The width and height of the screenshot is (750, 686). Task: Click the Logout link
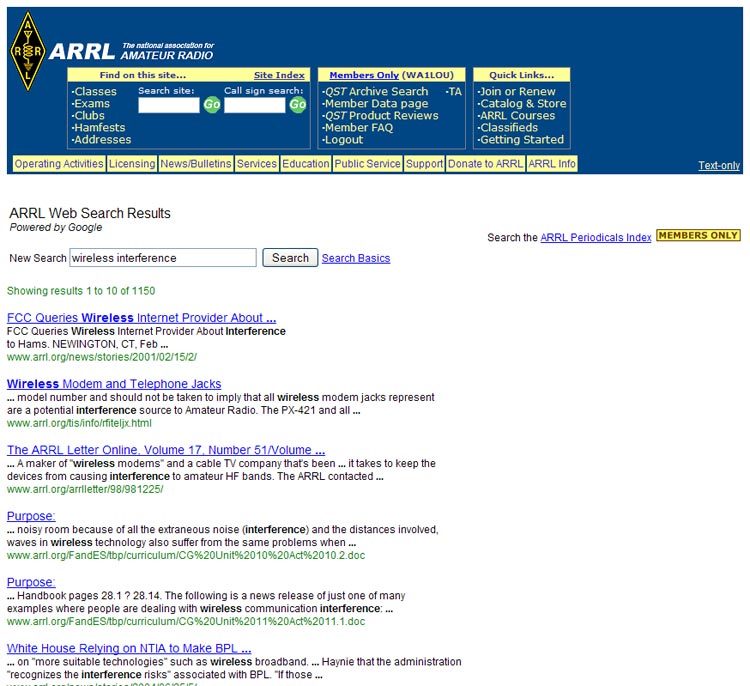[x=344, y=140]
